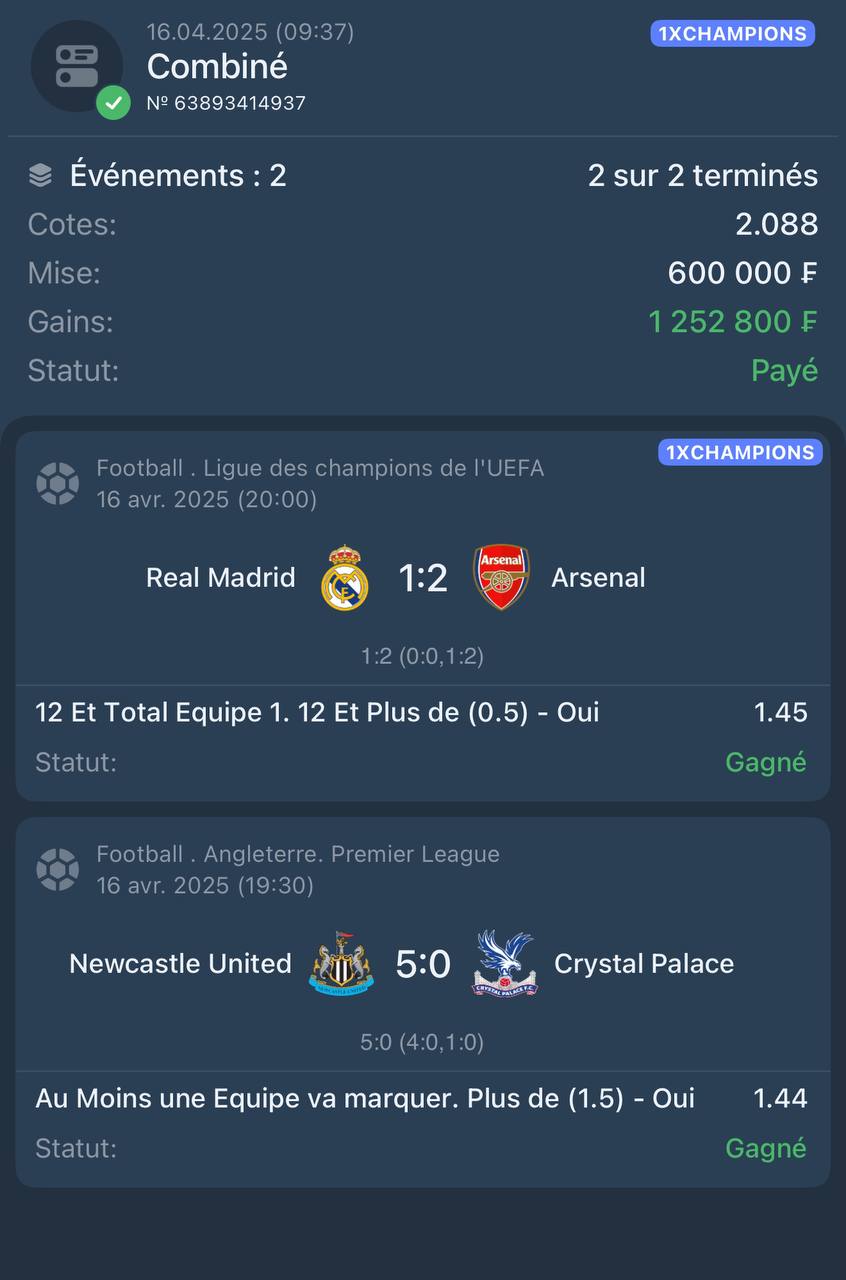The height and width of the screenshot is (1280, 846).
Task: Click the Gagné status under Arsenal match
Action: point(766,762)
